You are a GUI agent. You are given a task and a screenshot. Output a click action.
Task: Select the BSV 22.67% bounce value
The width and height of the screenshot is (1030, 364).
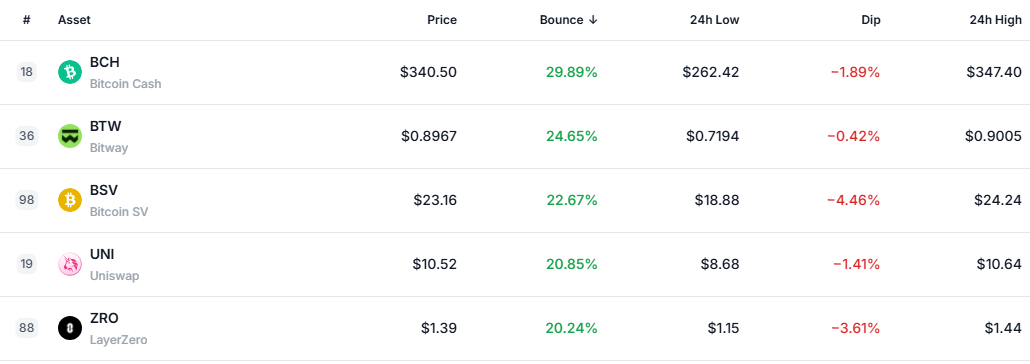pos(571,200)
